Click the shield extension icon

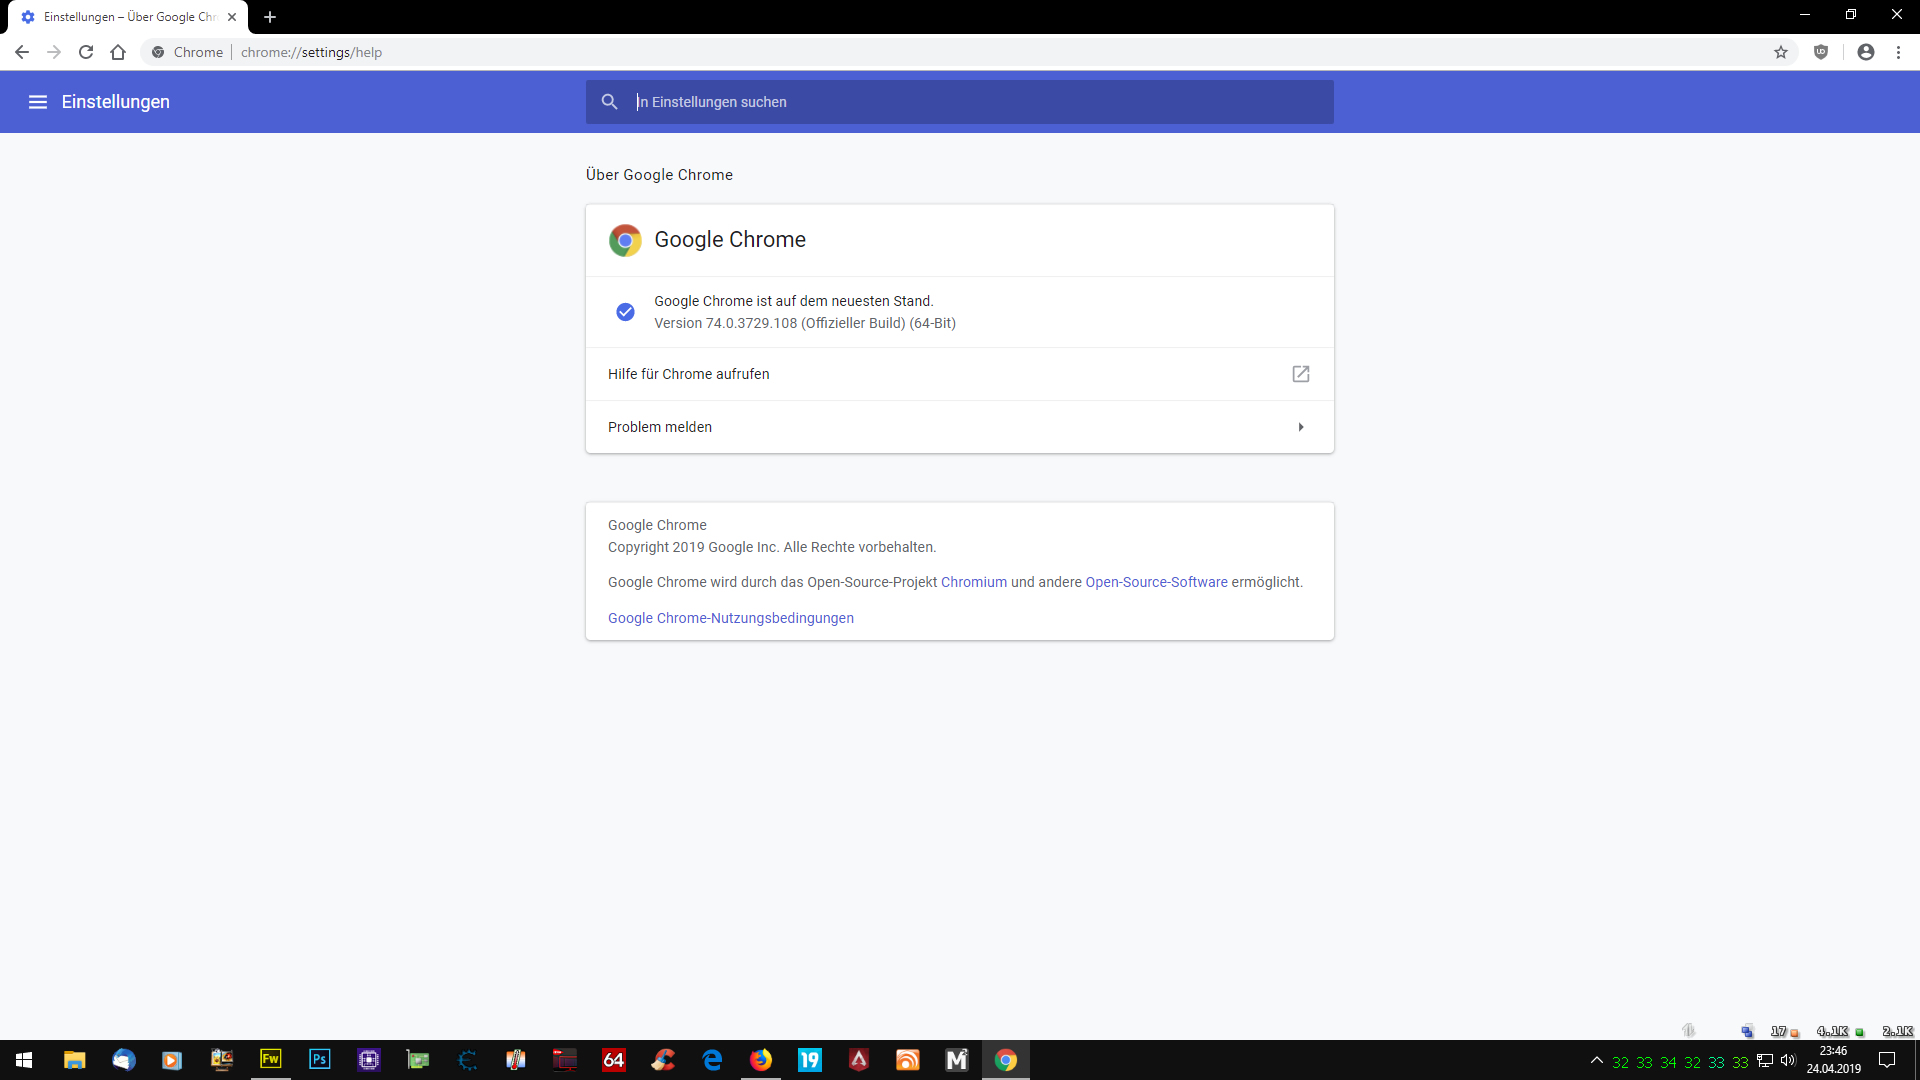1821,52
